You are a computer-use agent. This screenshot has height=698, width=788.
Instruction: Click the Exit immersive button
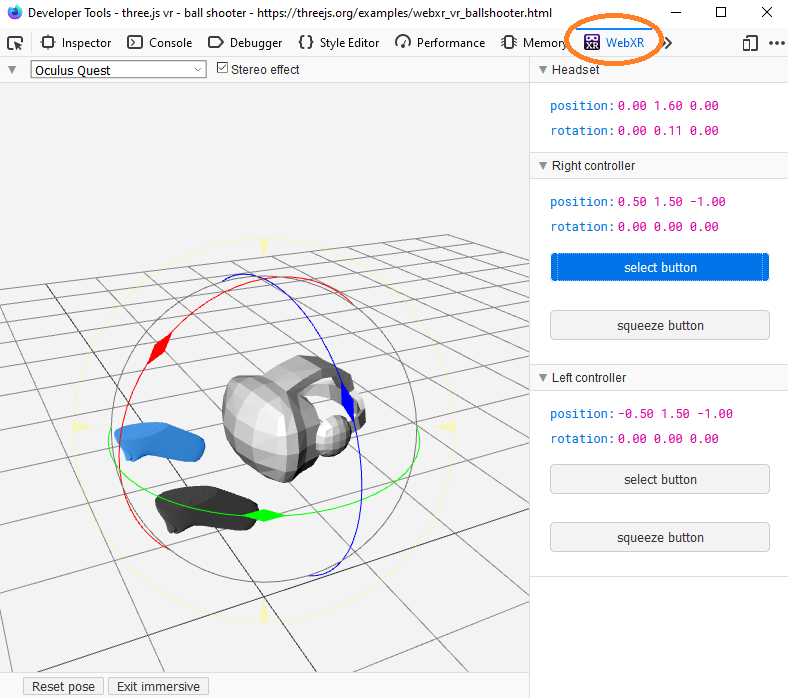pyautogui.click(x=158, y=686)
